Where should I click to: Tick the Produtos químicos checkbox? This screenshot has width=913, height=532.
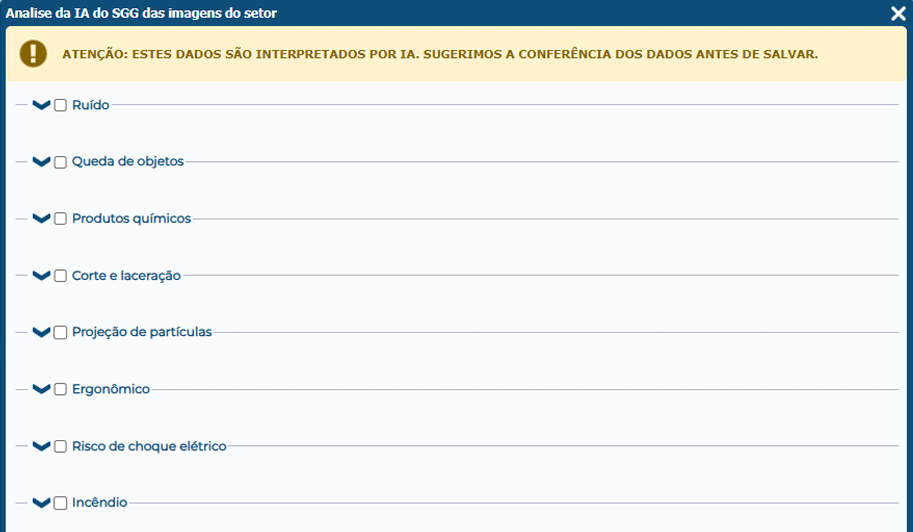61,219
